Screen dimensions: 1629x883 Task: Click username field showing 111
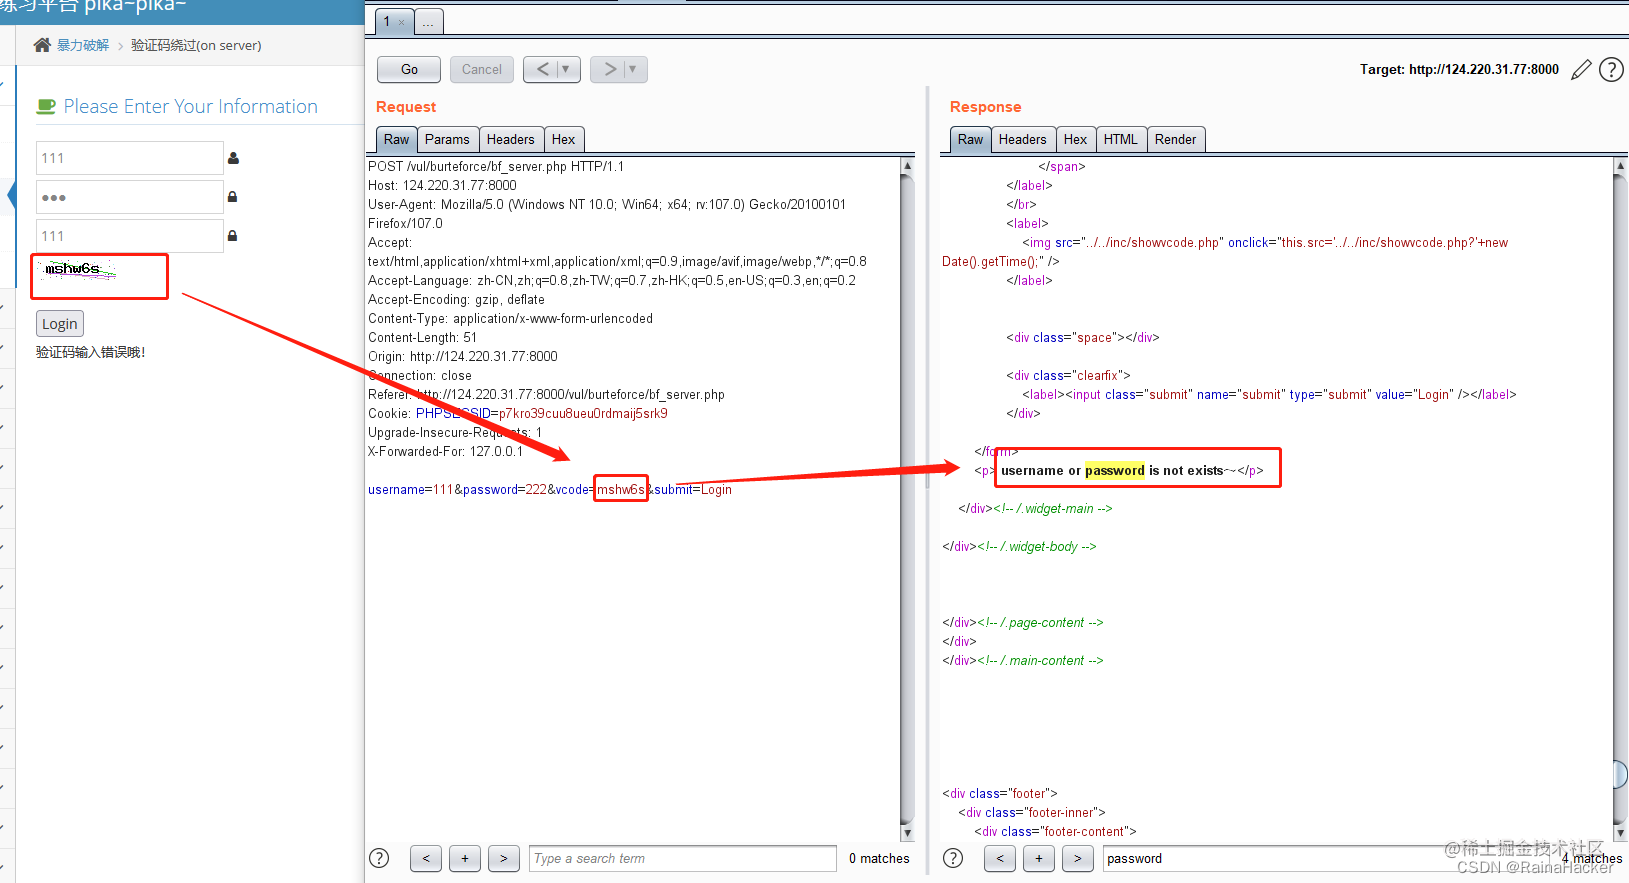coord(130,158)
